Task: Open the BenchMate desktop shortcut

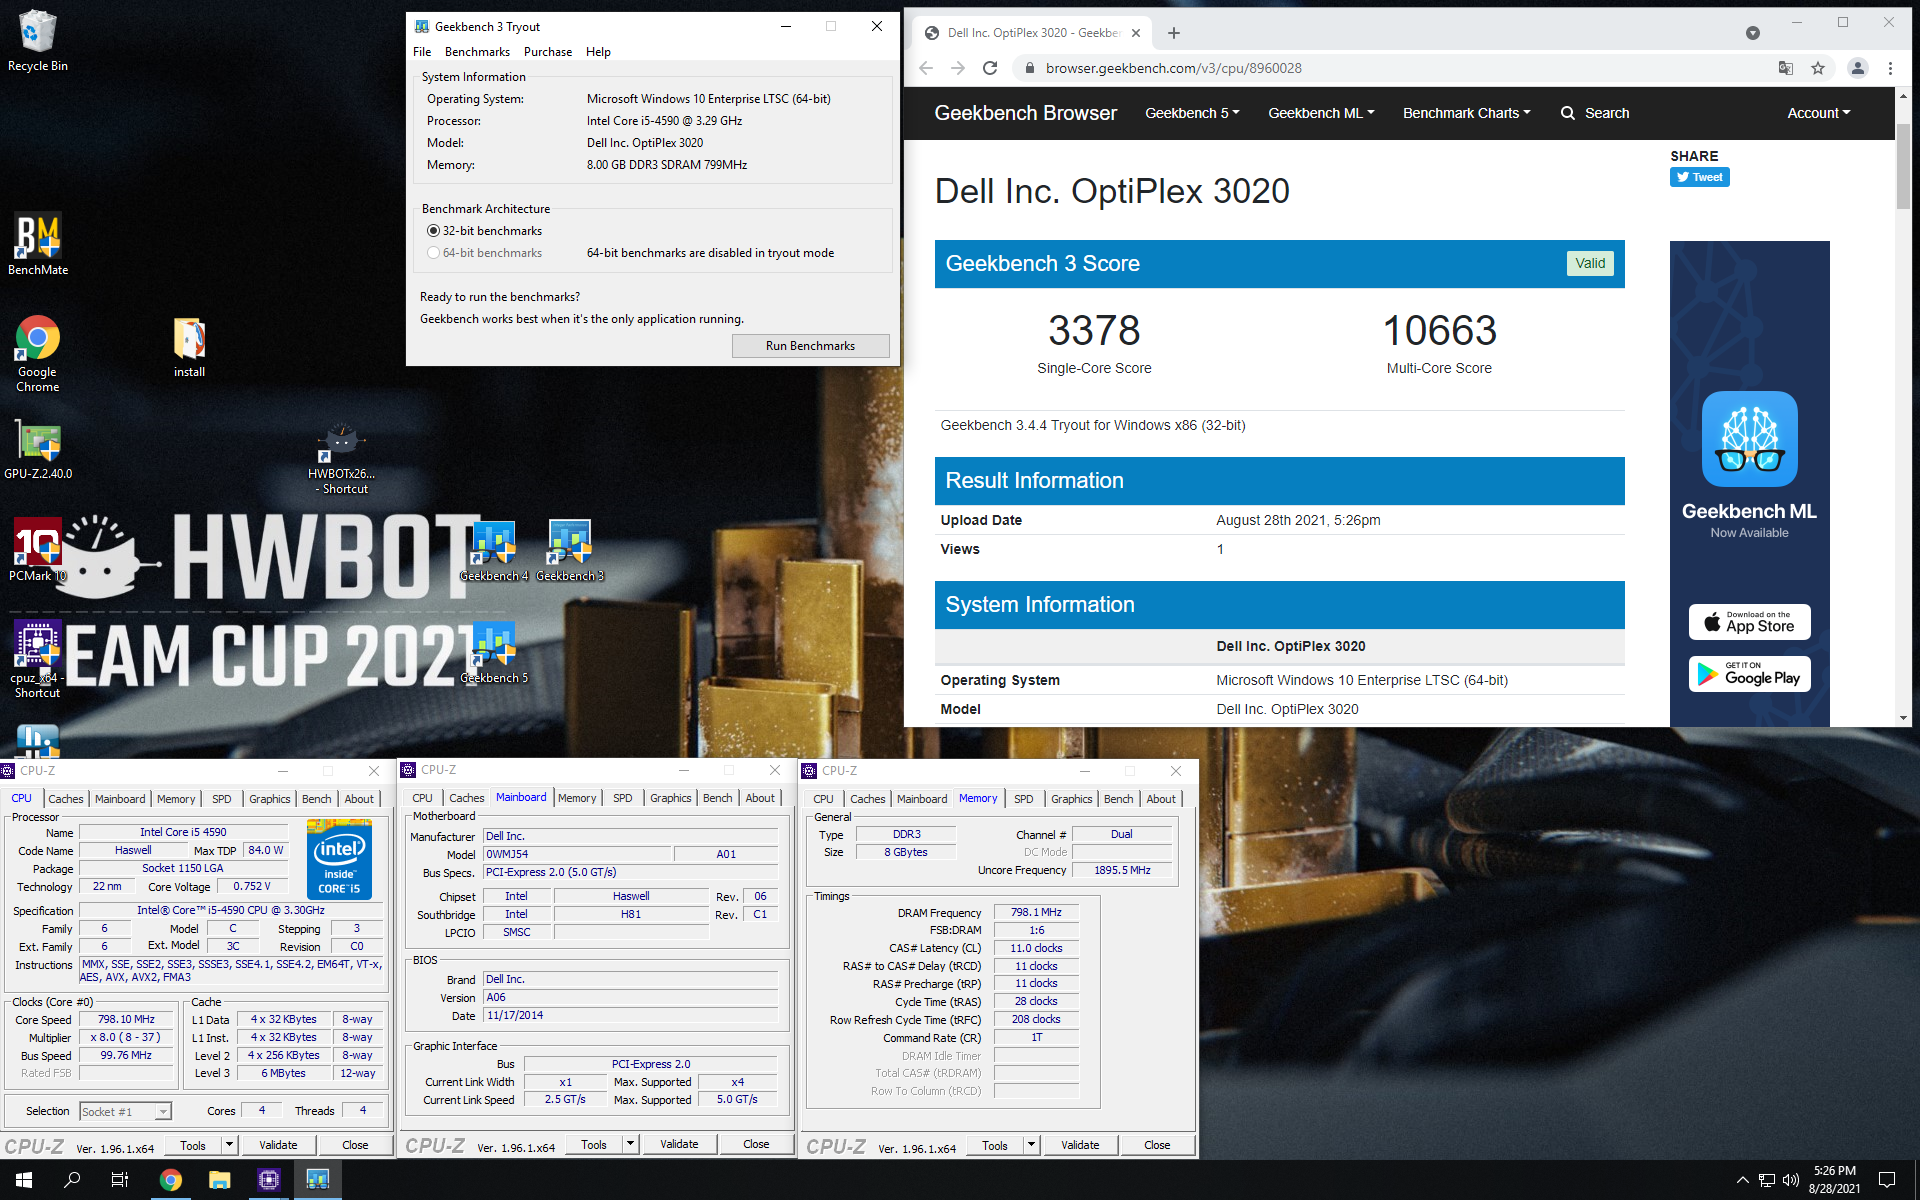Action: (x=37, y=243)
